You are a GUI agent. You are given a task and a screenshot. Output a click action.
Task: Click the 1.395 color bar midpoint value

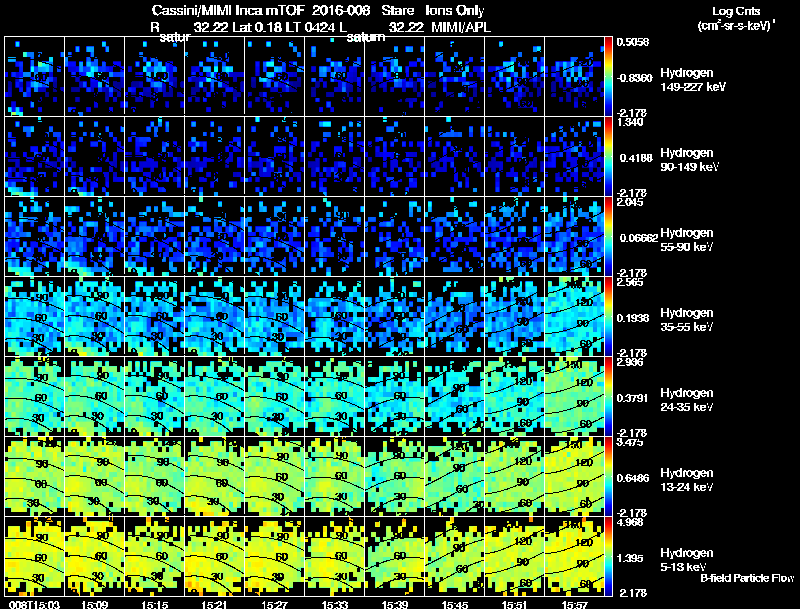(630, 559)
